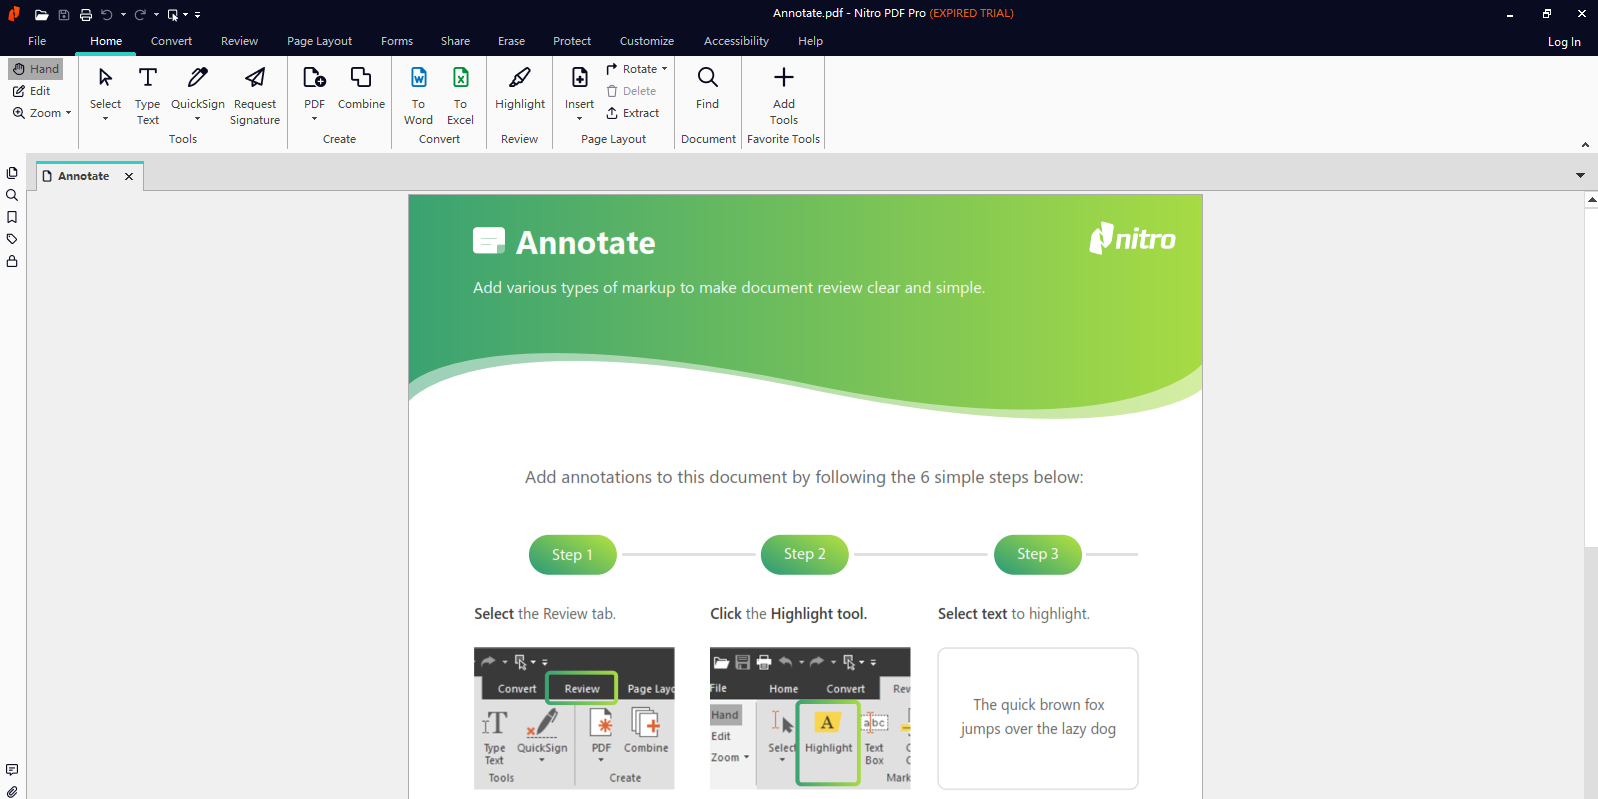1598x799 pixels.
Task: Collapse the ribbon with the chevron
Action: (1585, 145)
